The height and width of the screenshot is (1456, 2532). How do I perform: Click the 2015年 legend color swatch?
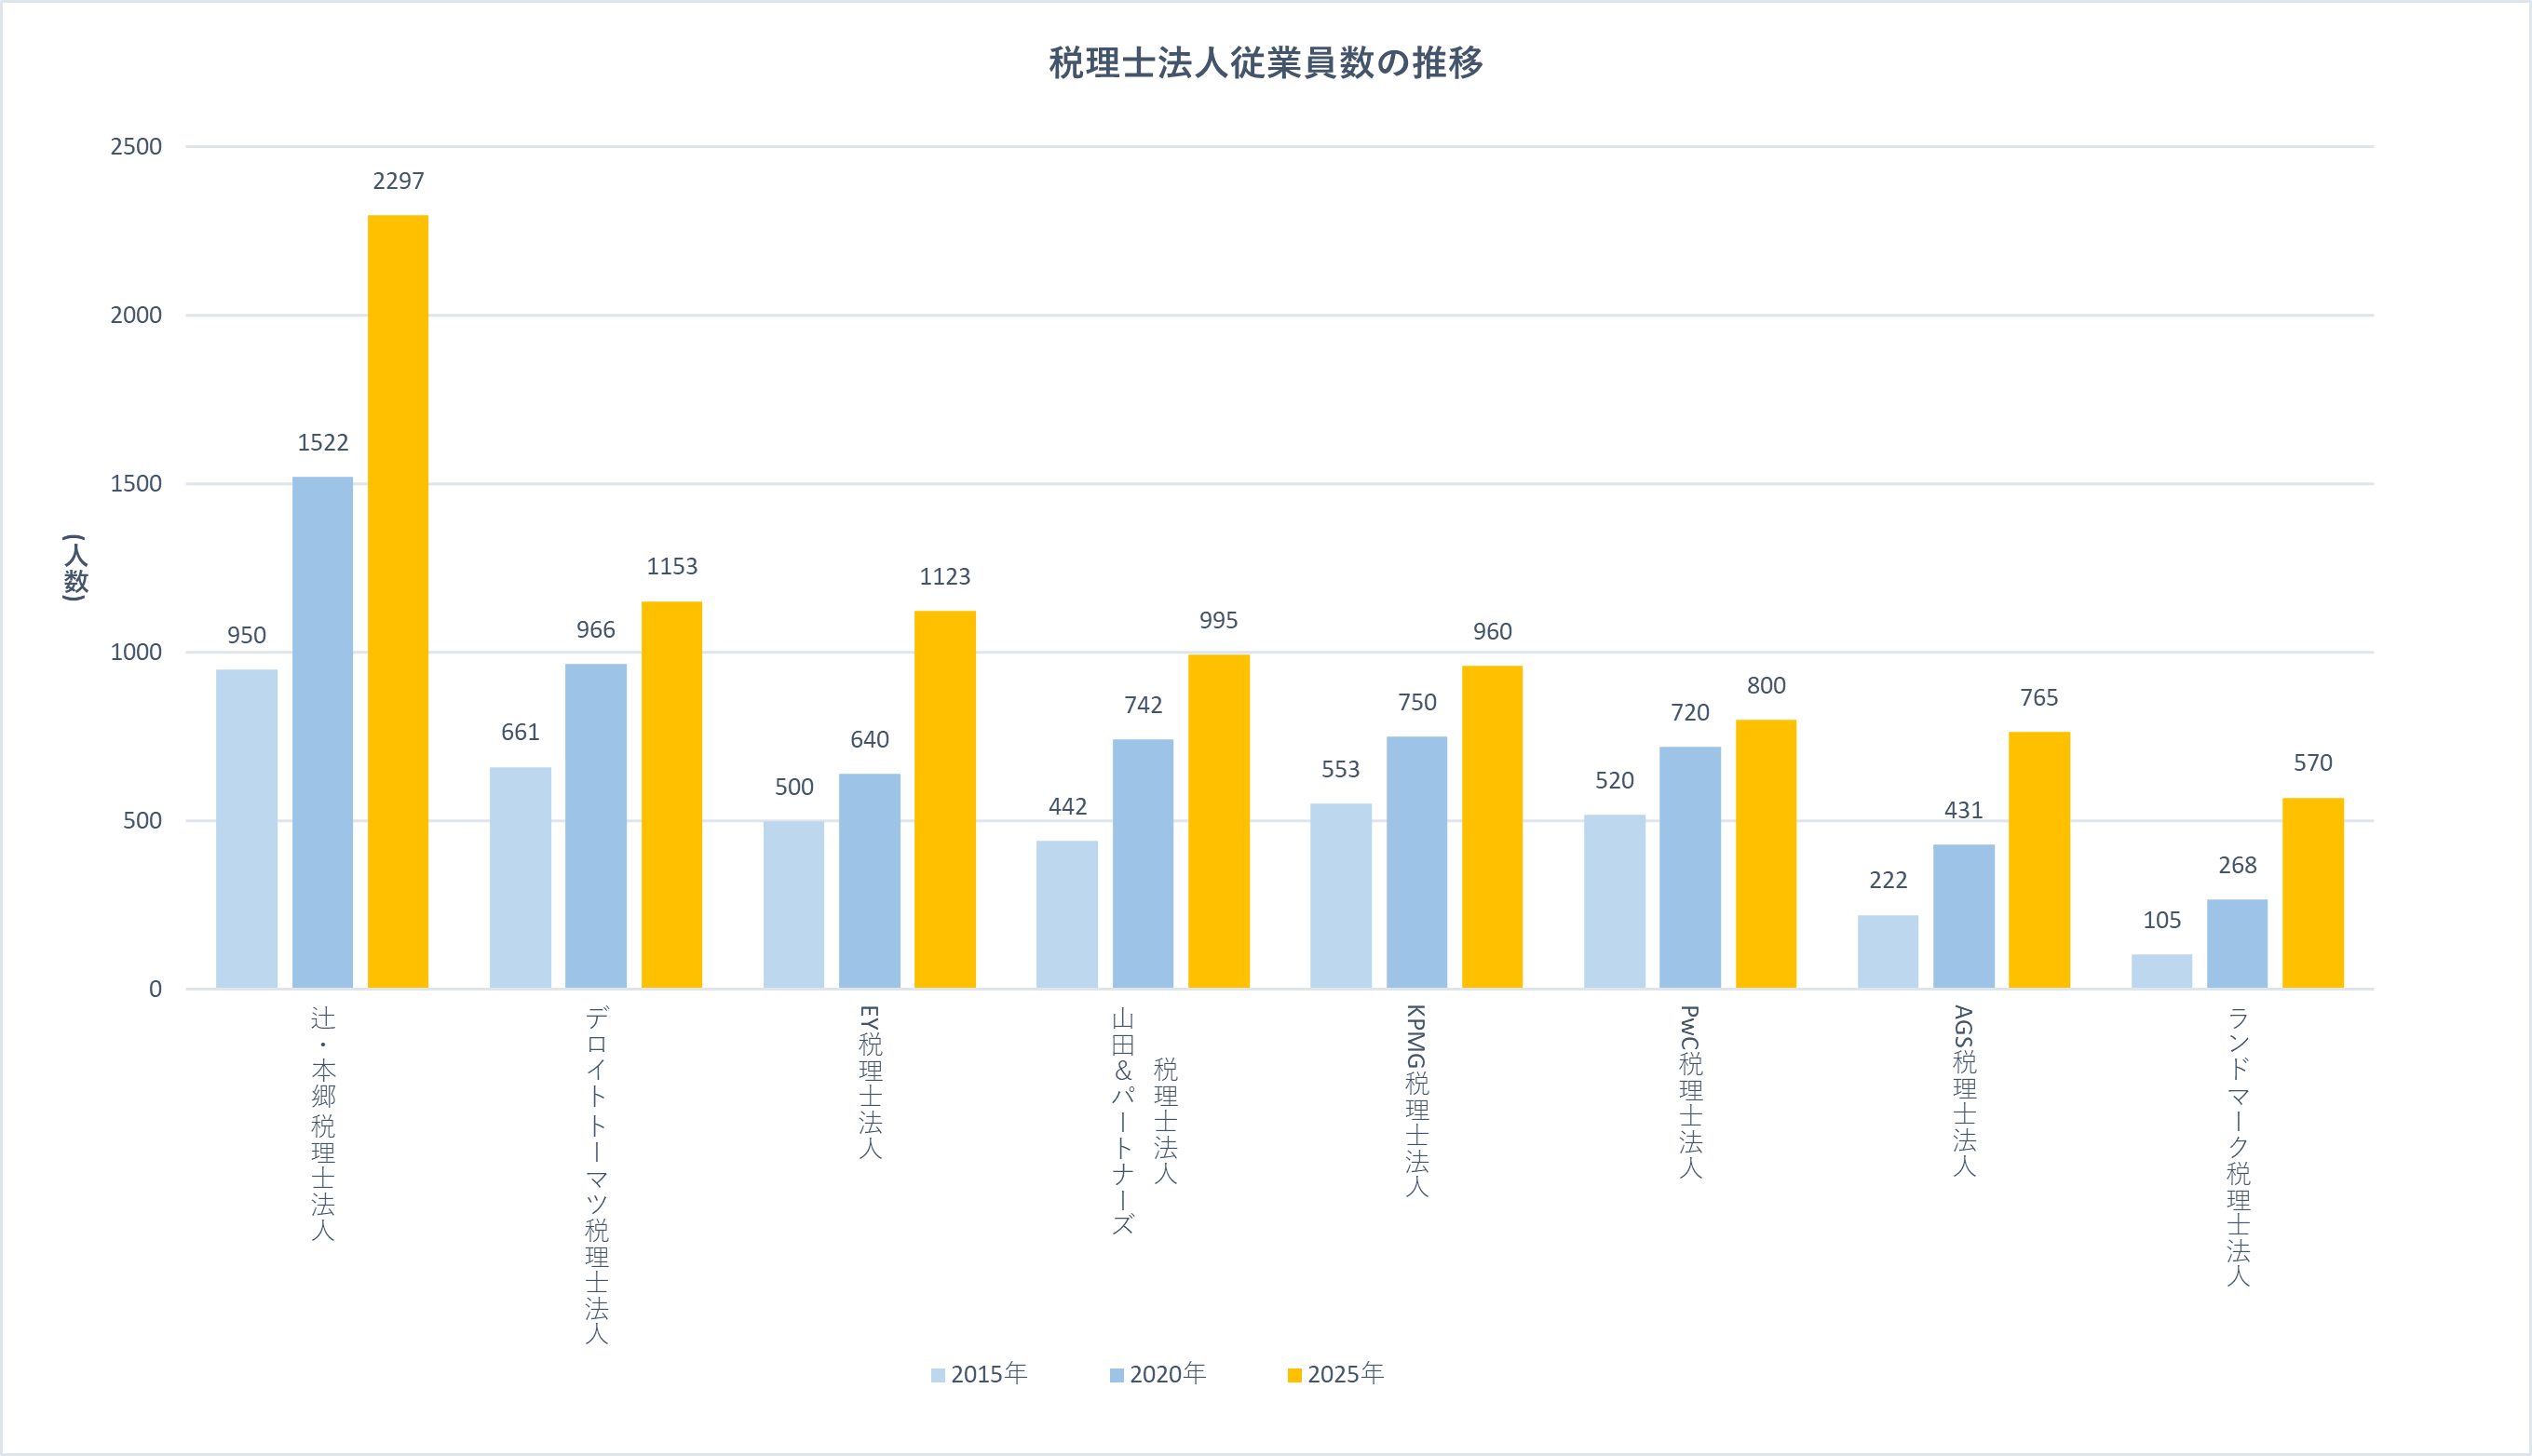click(937, 1376)
